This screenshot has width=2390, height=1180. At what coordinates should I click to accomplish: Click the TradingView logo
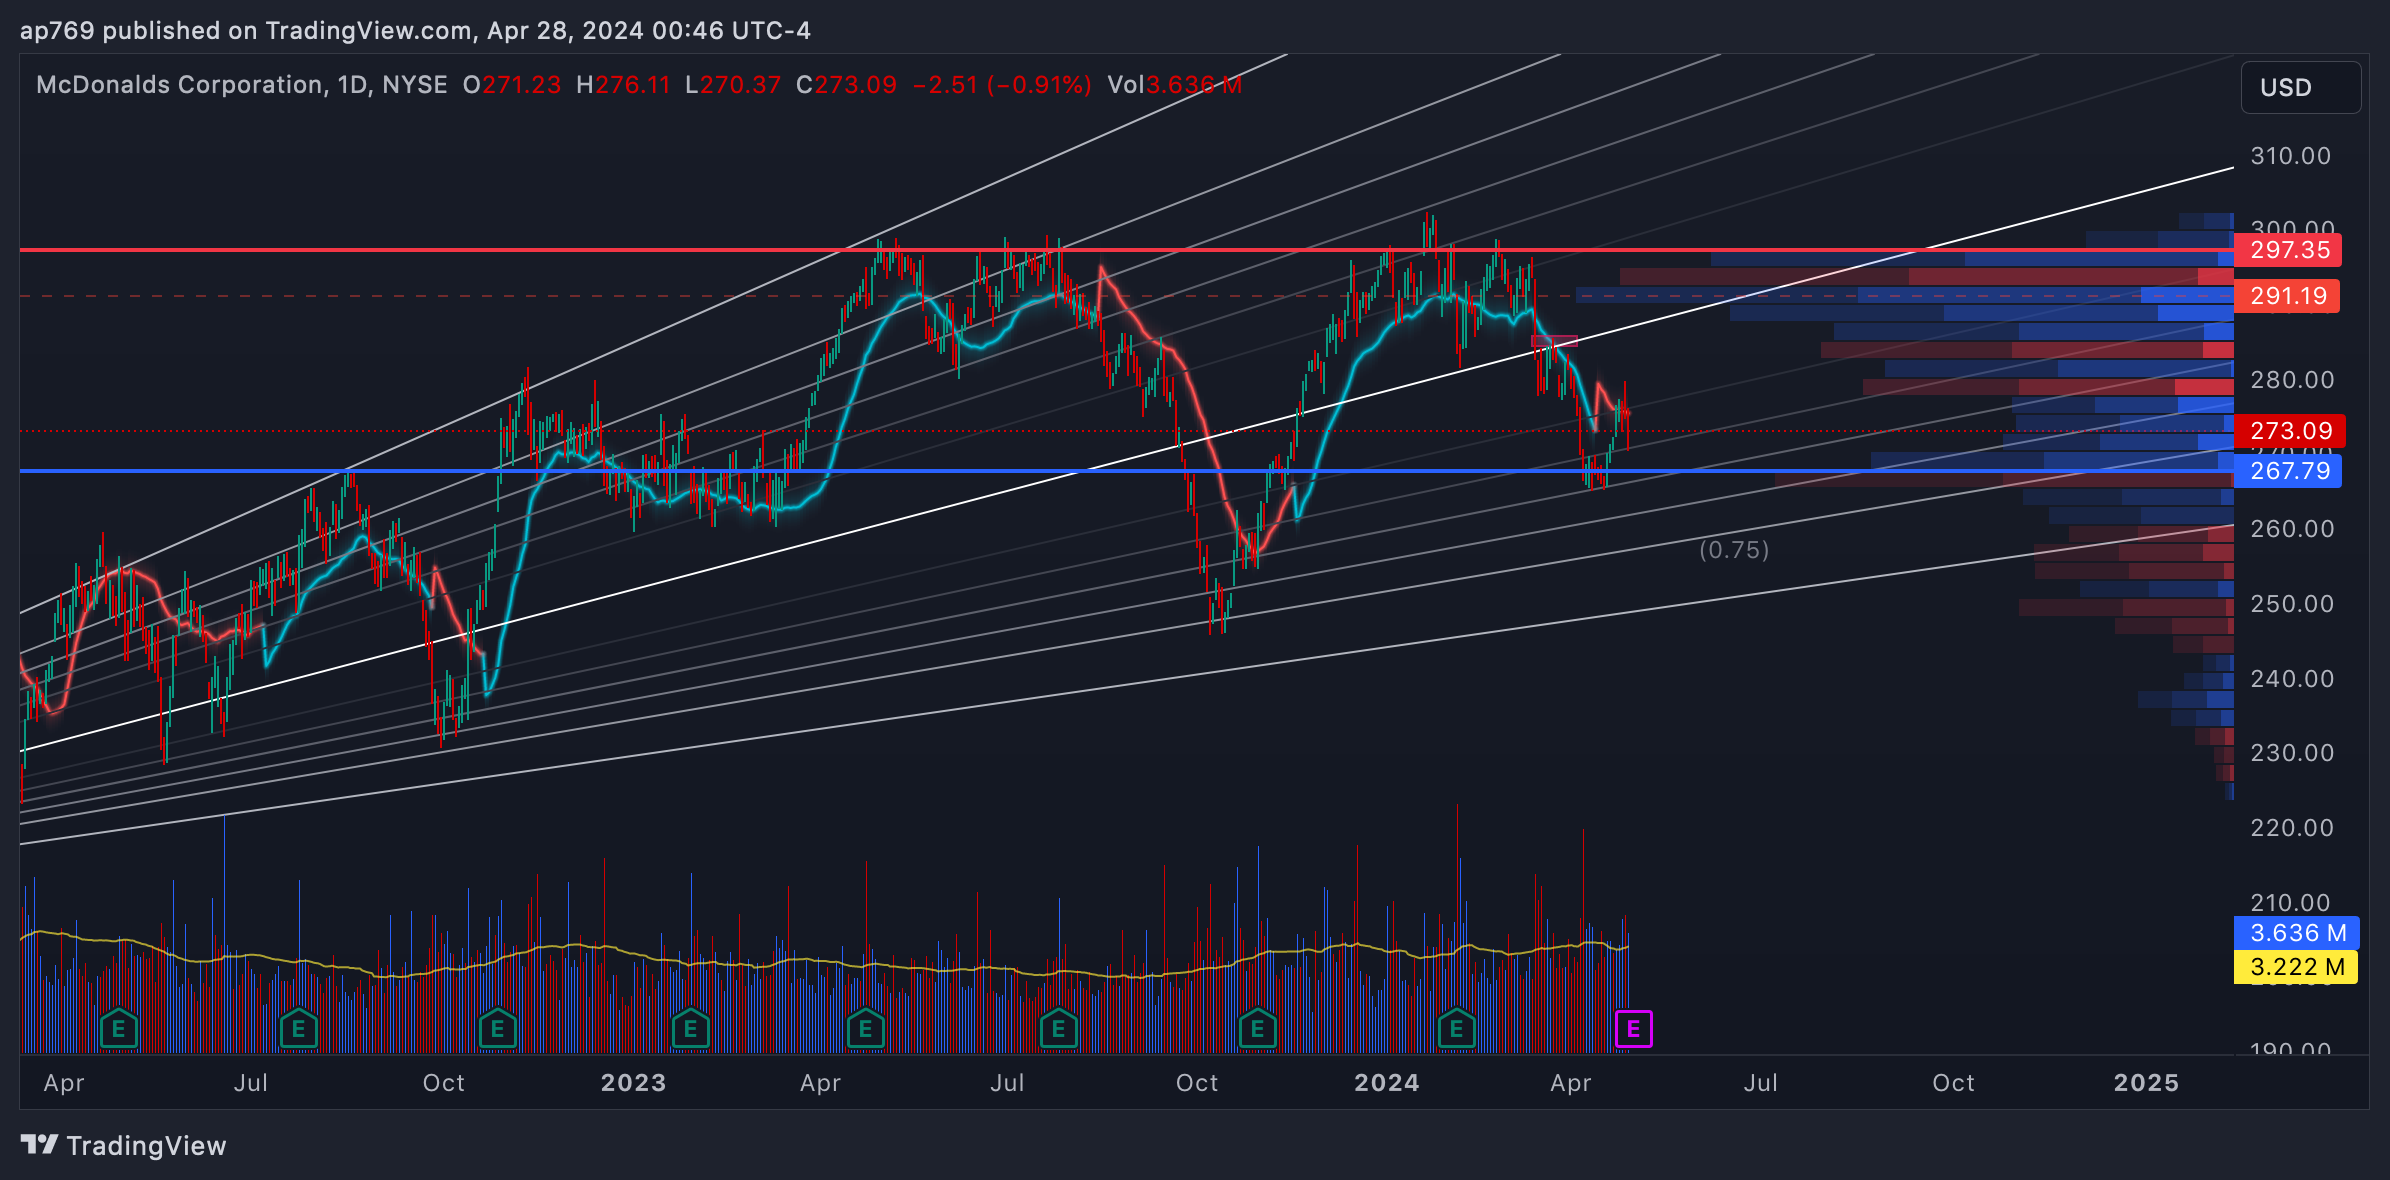point(124,1145)
